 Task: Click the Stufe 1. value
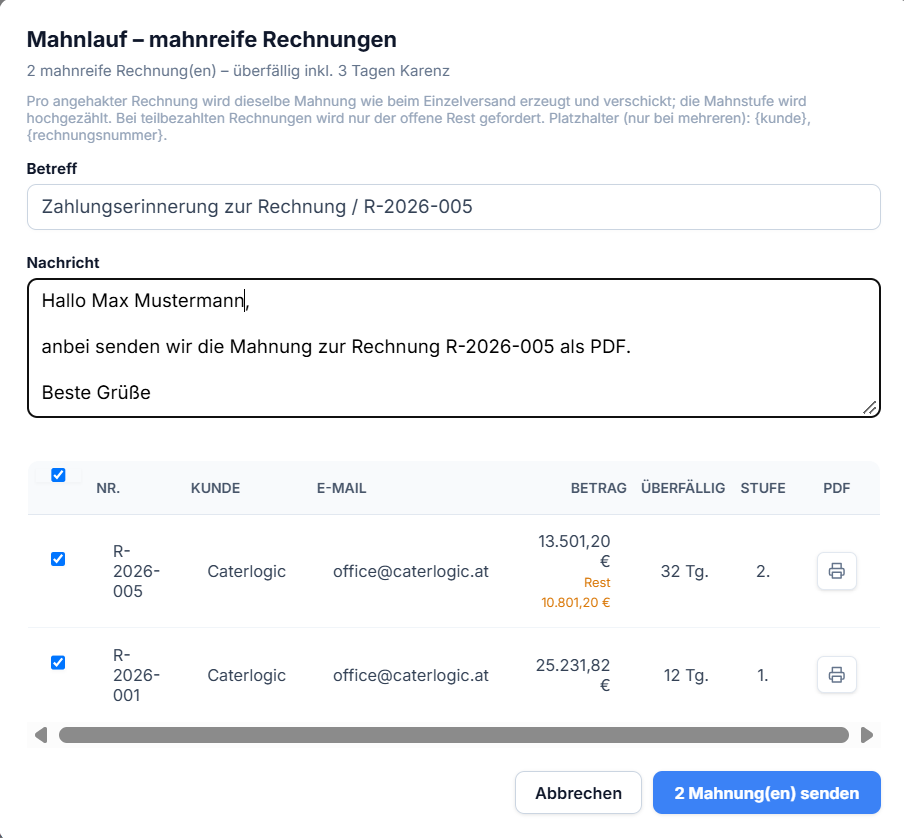point(763,675)
